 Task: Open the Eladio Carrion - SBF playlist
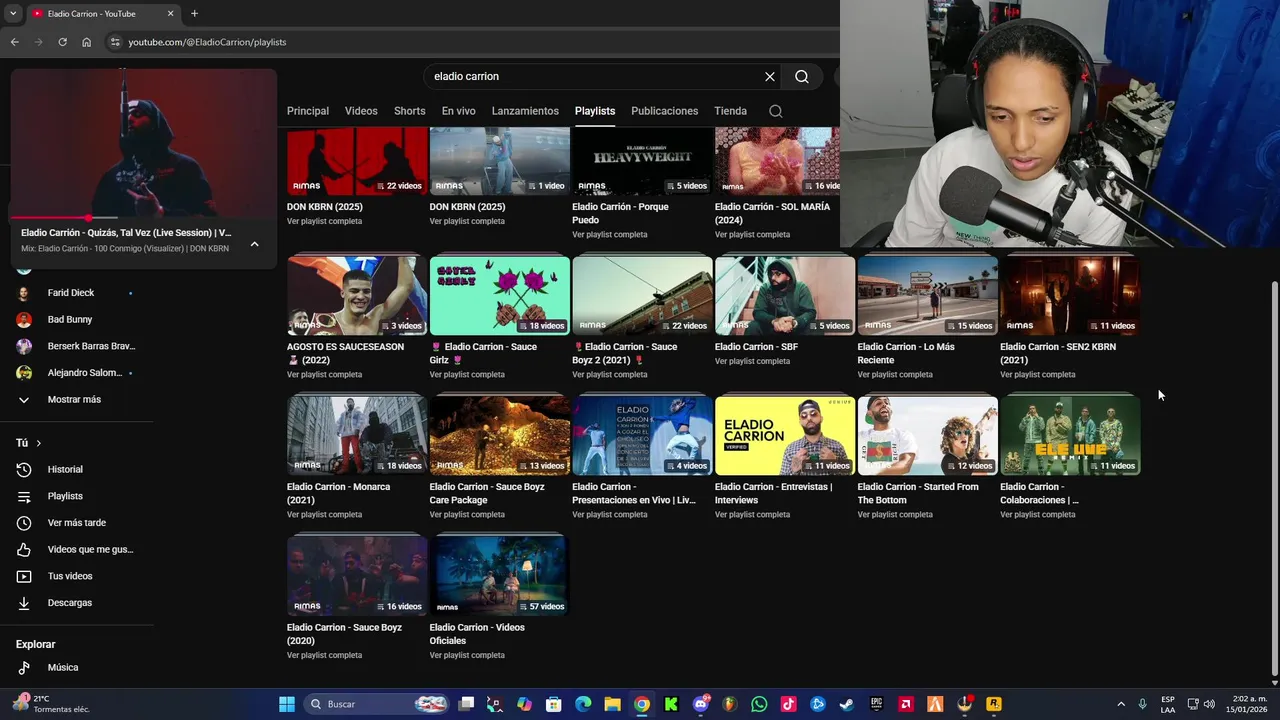(x=785, y=295)
